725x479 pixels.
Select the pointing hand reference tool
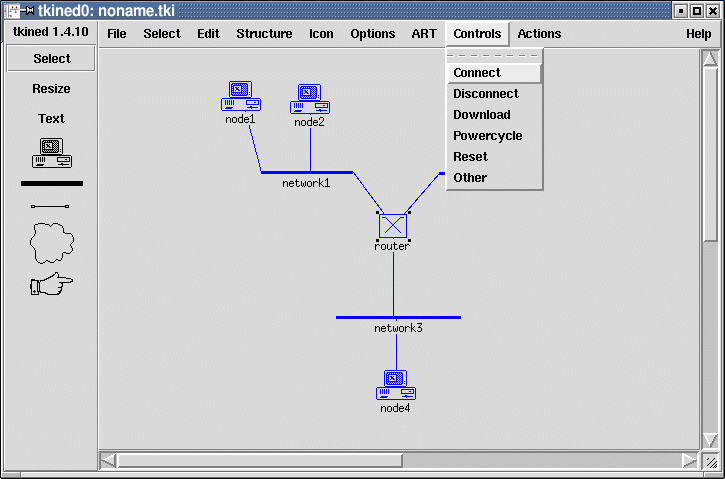pos(52,286)
